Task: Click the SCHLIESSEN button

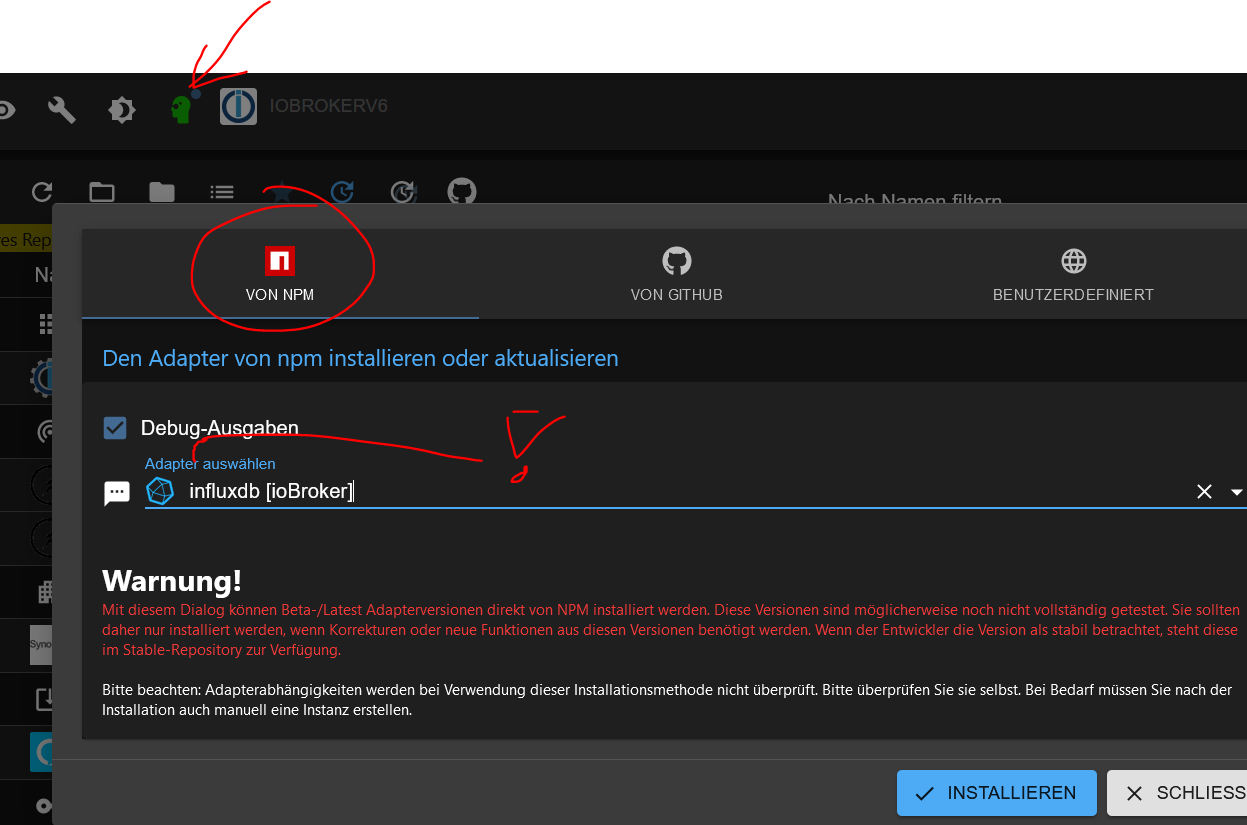Action: click(x=1177, y=793)
